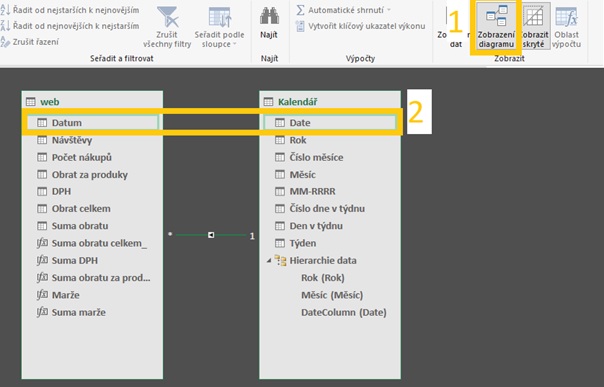This screenshot has height=387, width=604.
Task: Toggle the Oblast výpočtu button
Action: (x=566, y=26)
